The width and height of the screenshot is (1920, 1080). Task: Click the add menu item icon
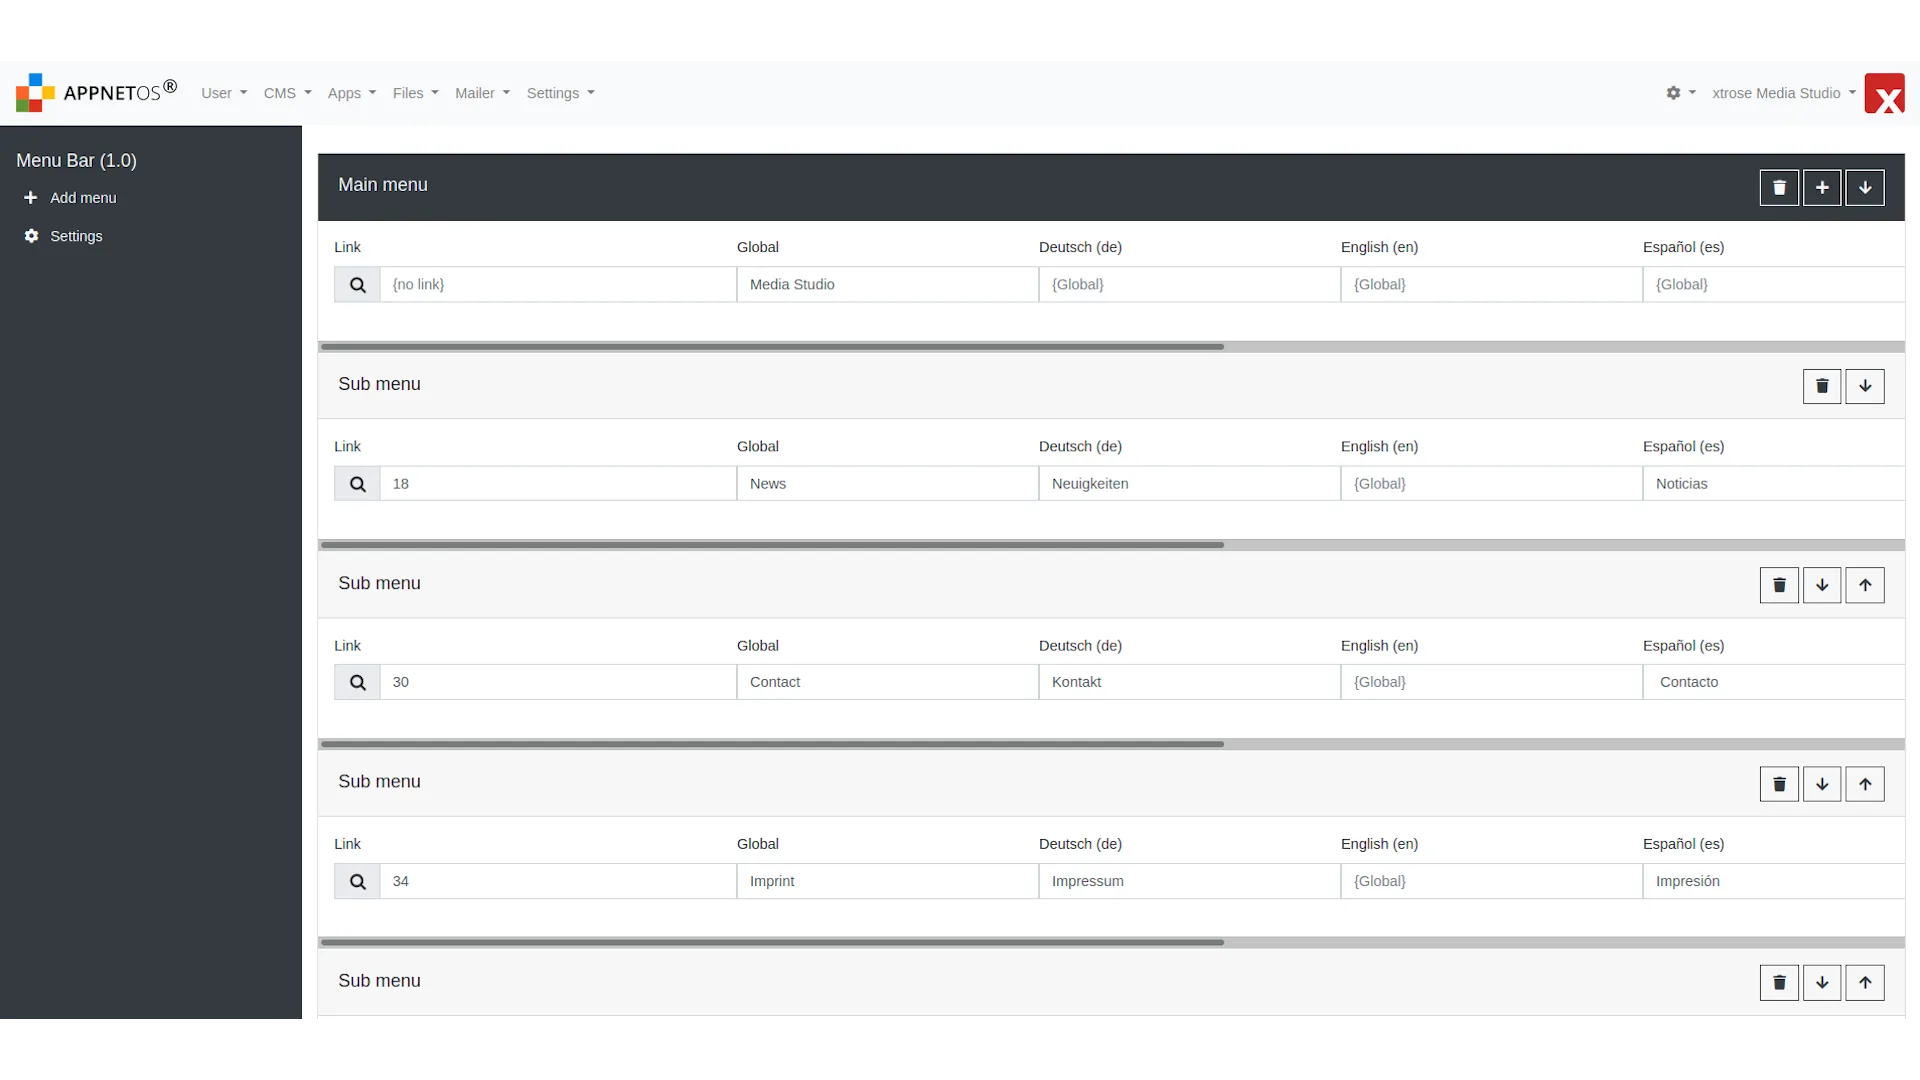click(x=1821, y=186)
